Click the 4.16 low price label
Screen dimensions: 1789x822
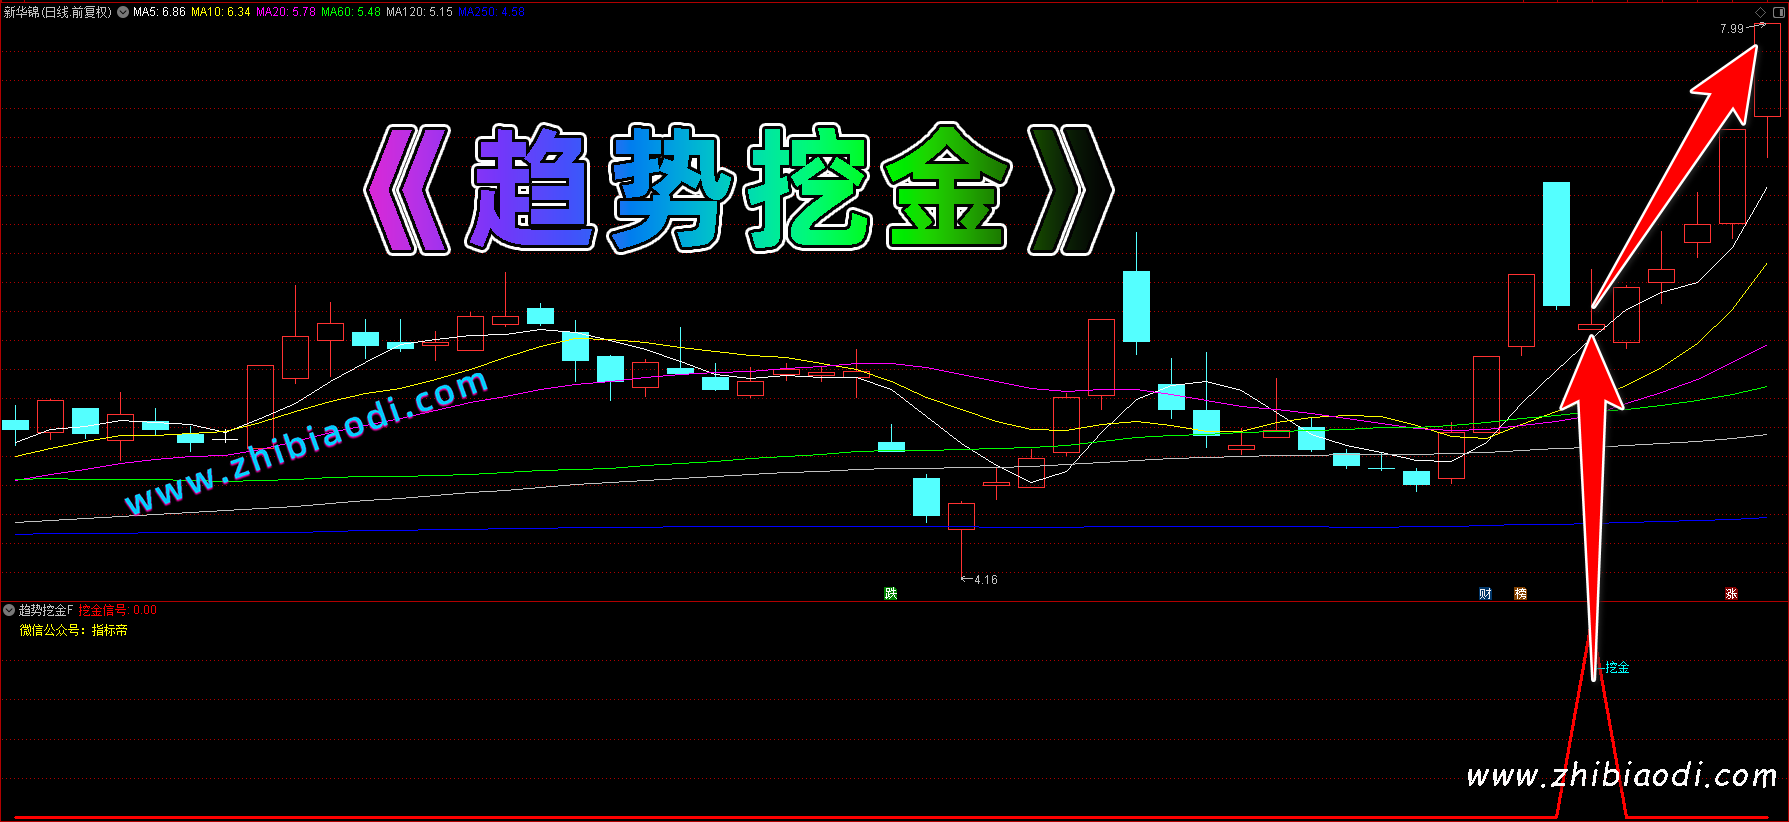coord(985,580)
